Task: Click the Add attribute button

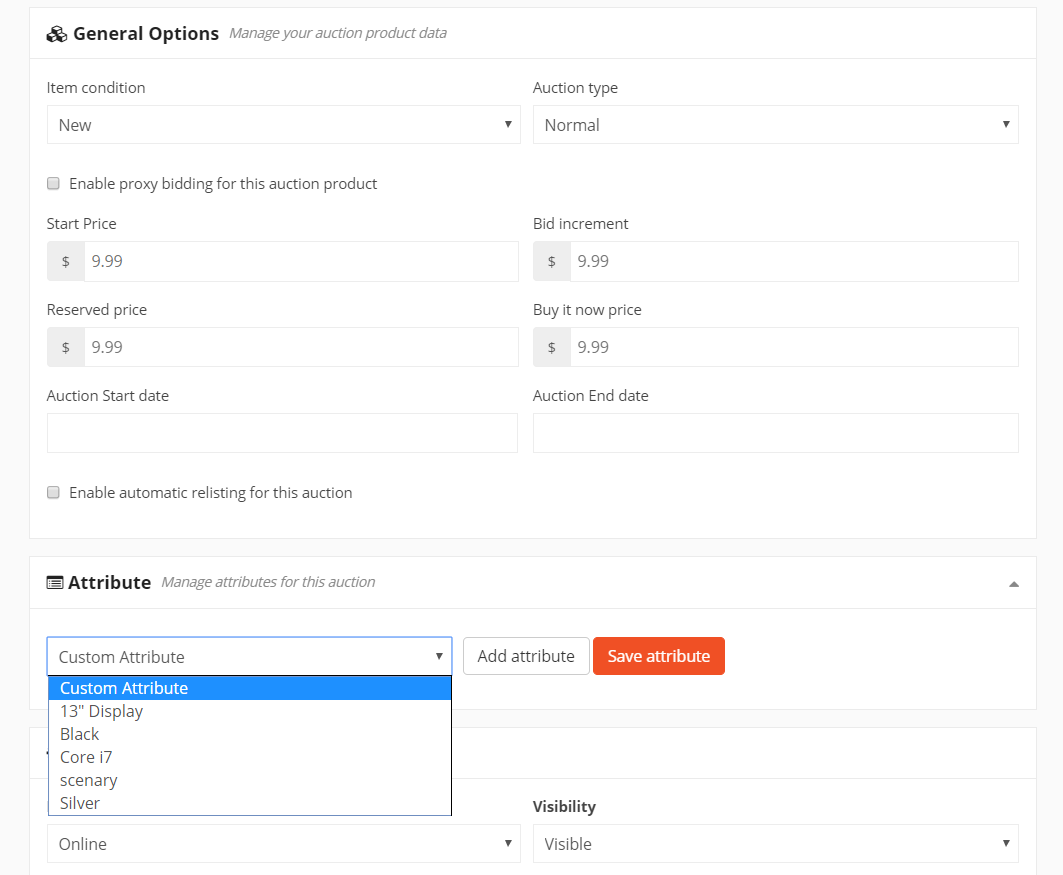Action: click(526, 656)
